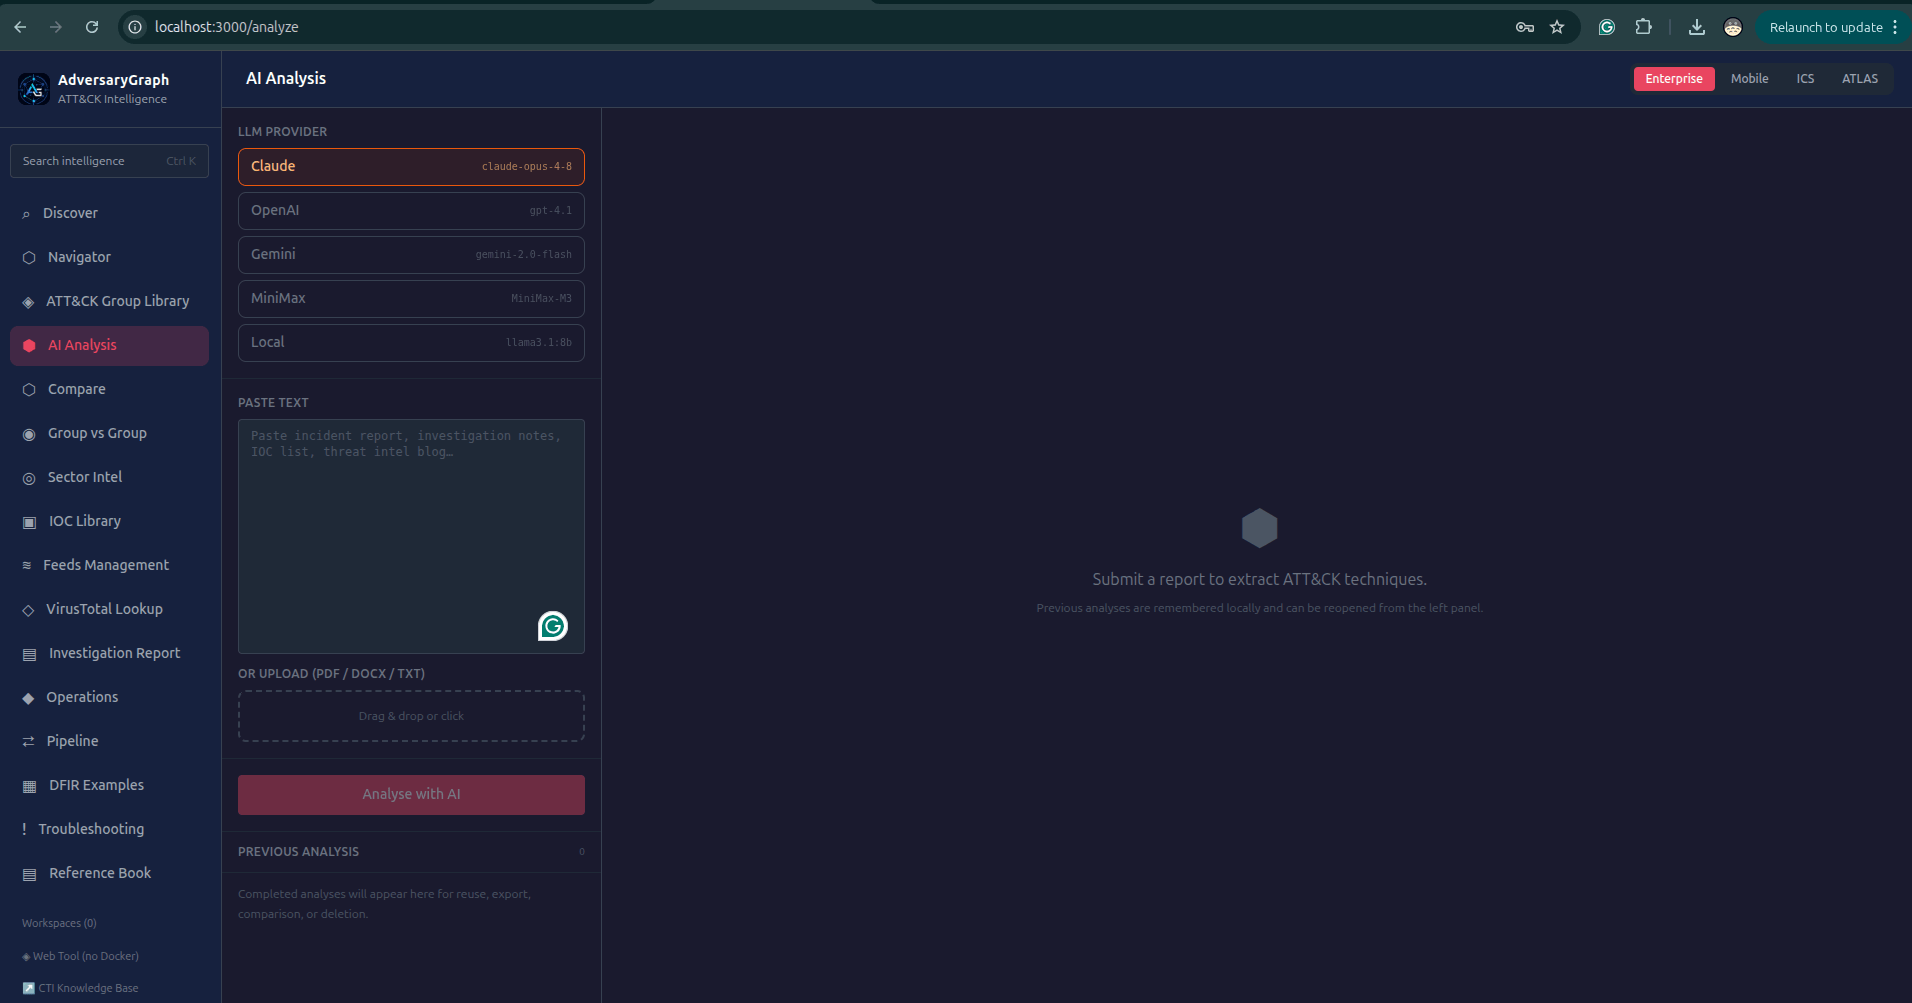Screen dimensions: 1912x1003
Task: Open Chrome three-dot menu
Action: pos(1895,27)
